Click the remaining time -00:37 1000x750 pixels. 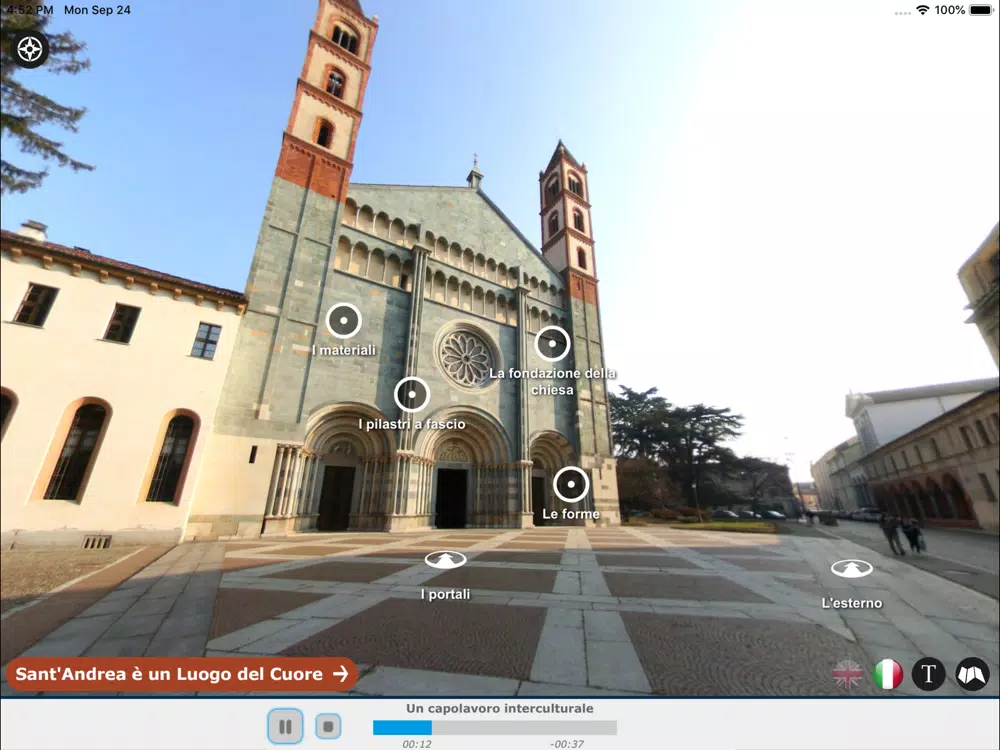(567, 744)
